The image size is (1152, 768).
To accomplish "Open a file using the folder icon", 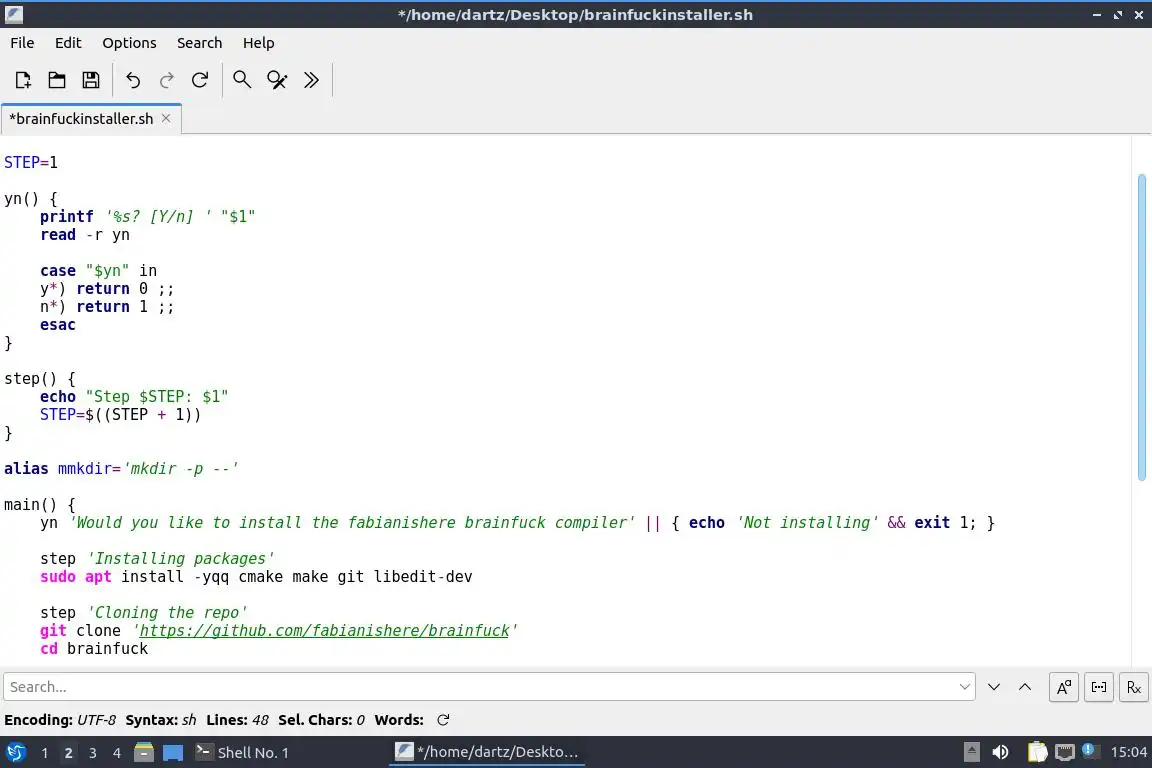I will pyautogui.click(x=57, y=79).
